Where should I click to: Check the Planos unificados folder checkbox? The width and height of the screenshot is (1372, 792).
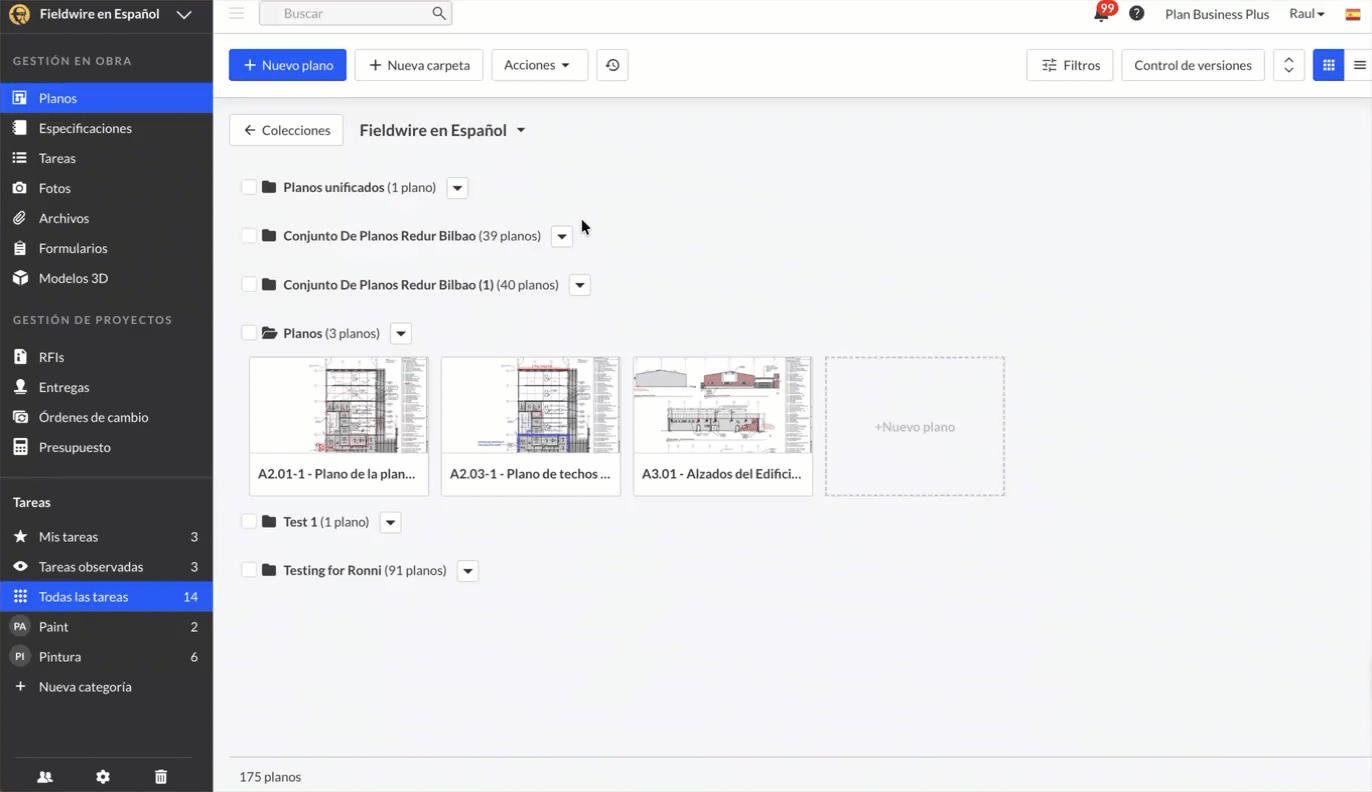(x=249, y=187)
